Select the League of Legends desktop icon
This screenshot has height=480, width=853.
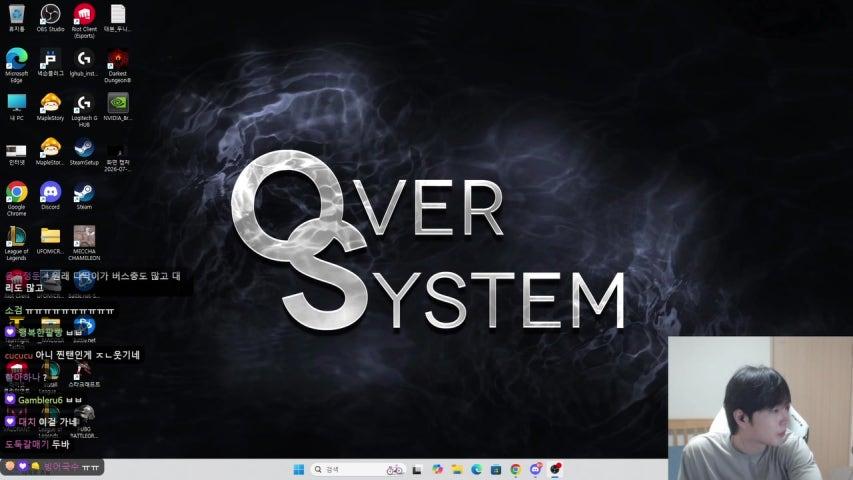[16, 243]
